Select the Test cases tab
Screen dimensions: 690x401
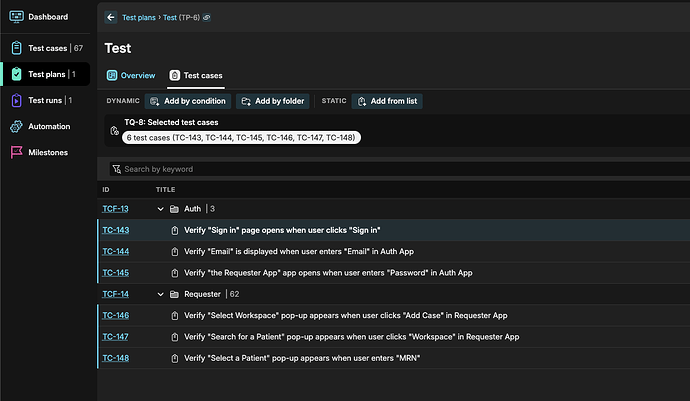click(196, 75)
